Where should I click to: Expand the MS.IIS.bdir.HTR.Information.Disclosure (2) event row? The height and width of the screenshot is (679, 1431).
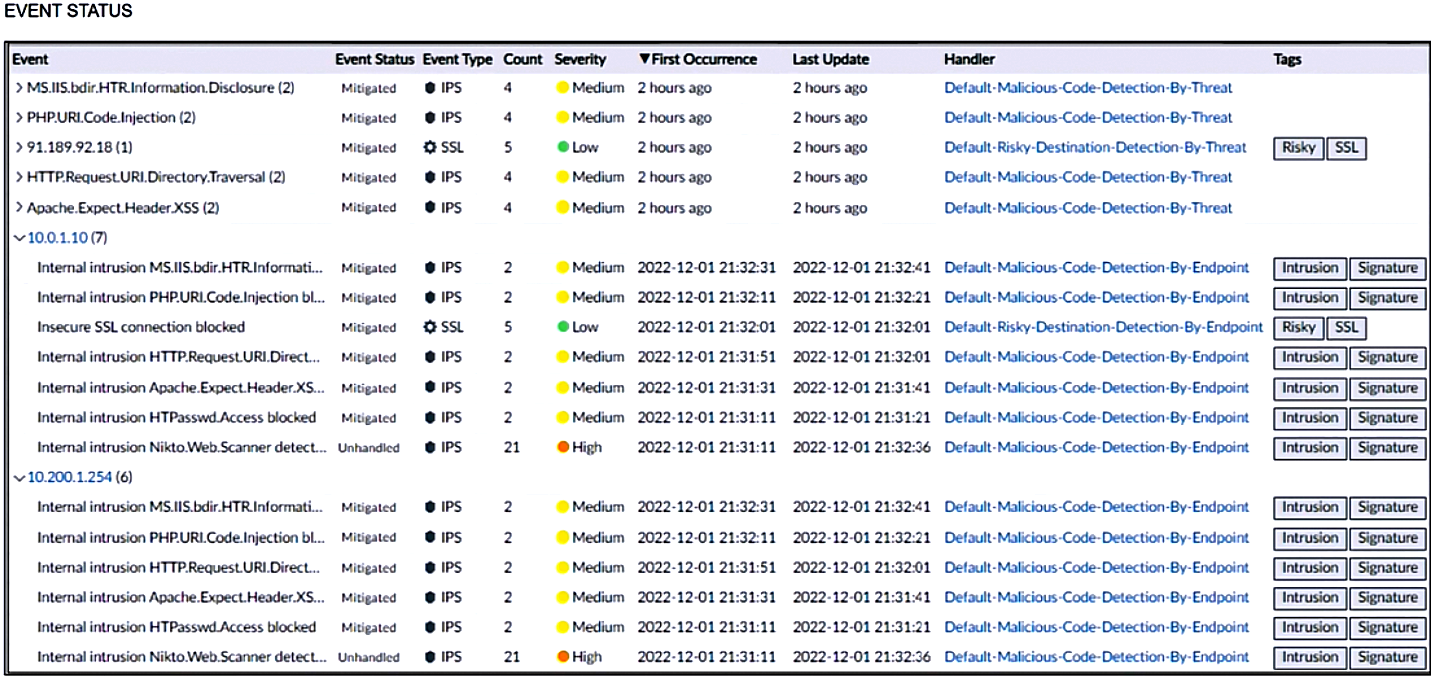(18, 88)
